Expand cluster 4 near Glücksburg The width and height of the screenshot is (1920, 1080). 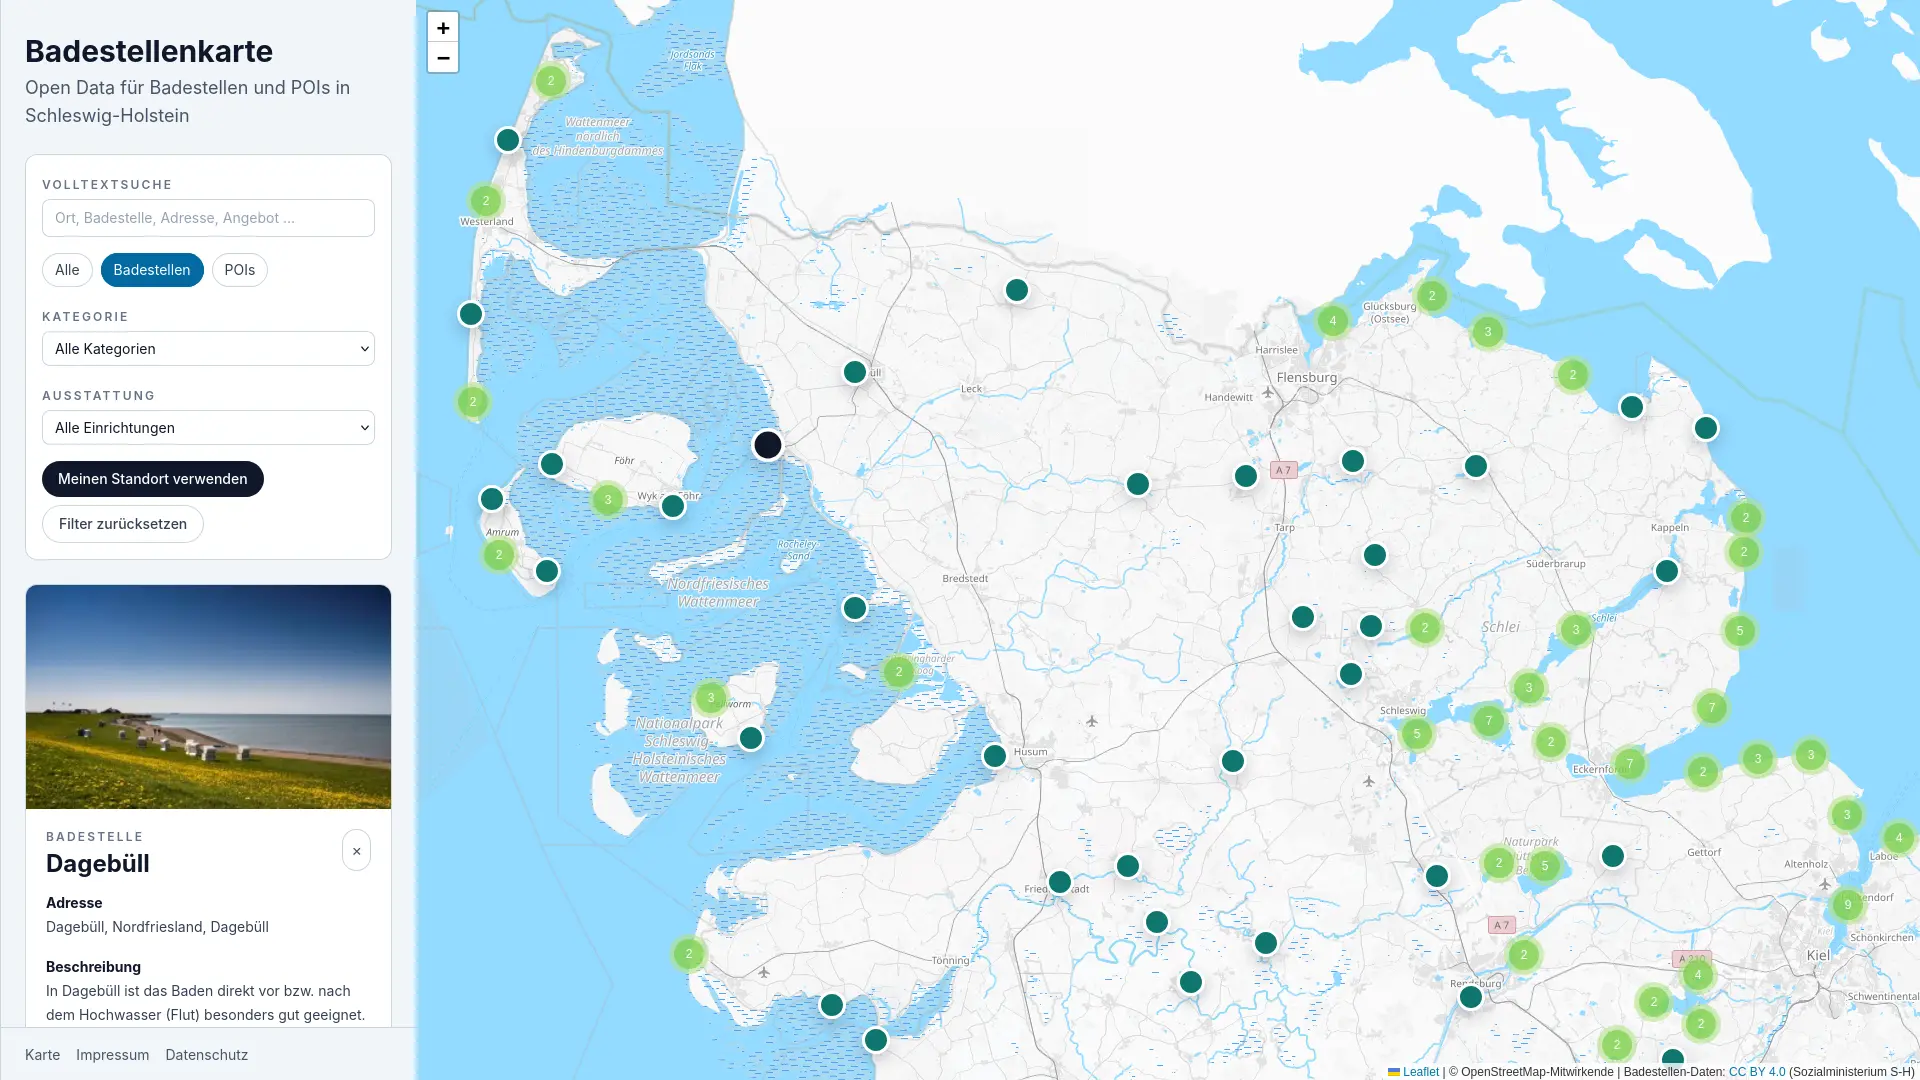[x=1332, y=321]
